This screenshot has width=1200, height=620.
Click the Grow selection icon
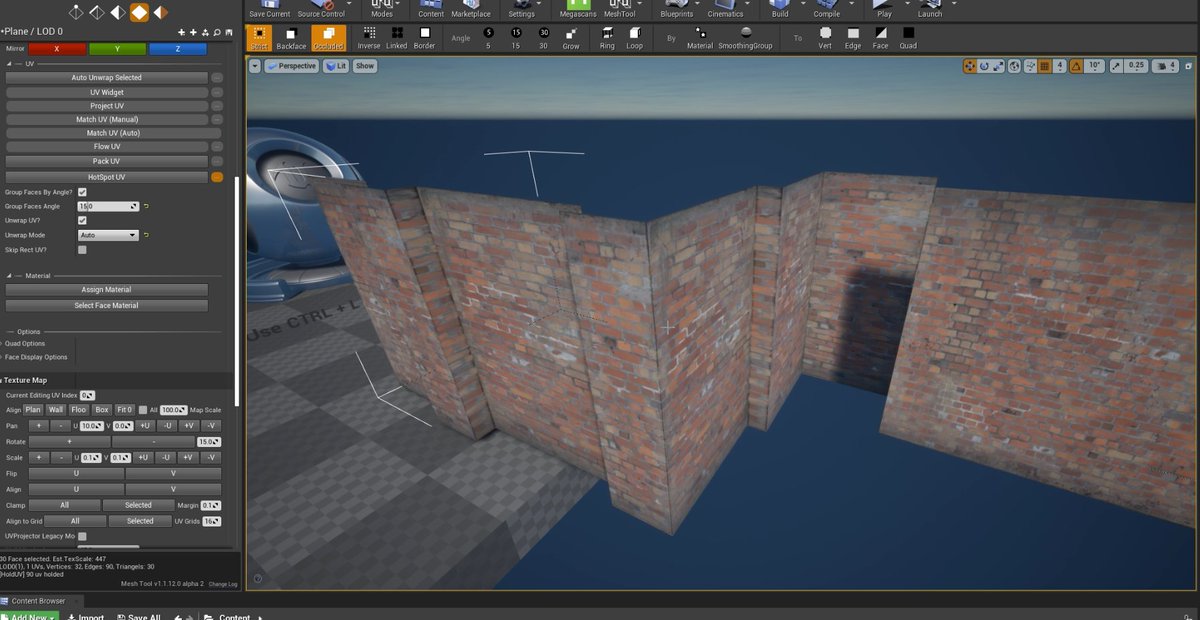point(571,39)
